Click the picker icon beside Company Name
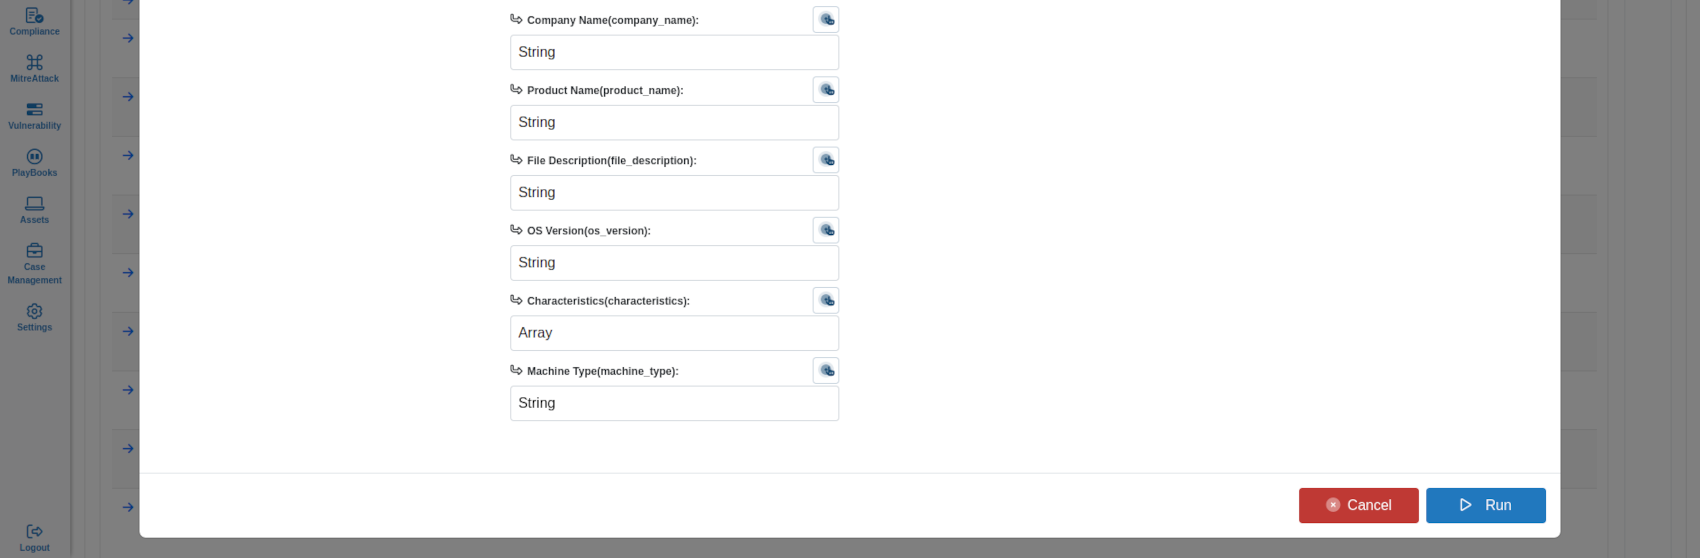Screen dimensions: 1700x558 (826, 19)
